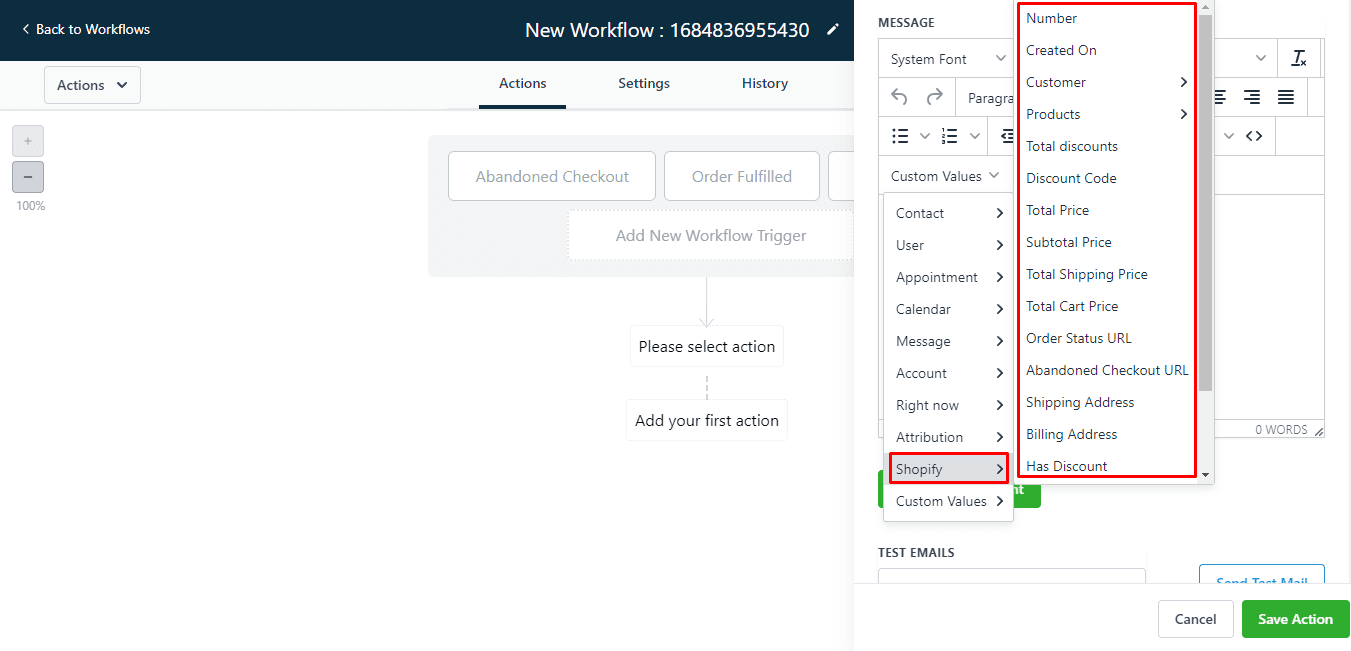Insert the Total Price value
The image size is (1351, 651).
pyautogui.click(x=1105, y=210)
